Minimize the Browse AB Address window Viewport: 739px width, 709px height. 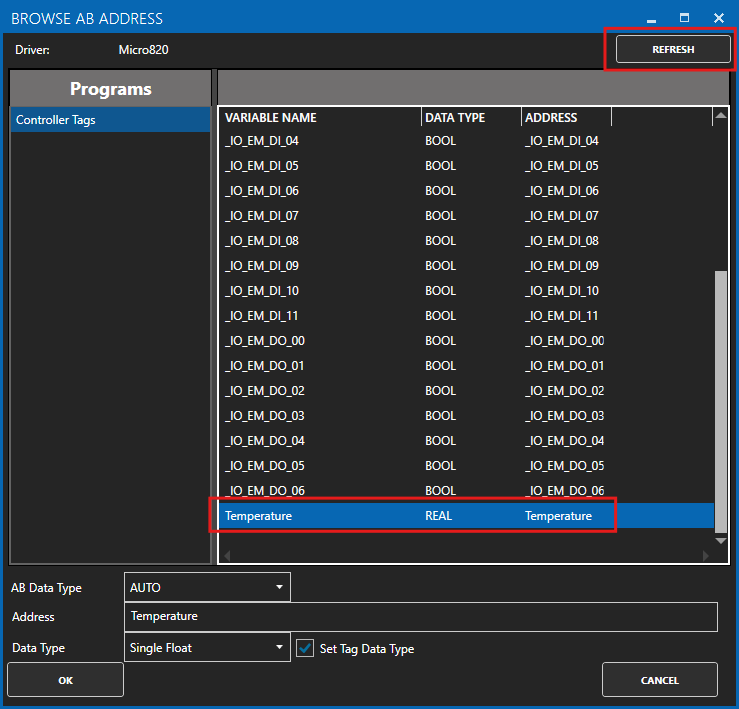[x=651, y=19]
